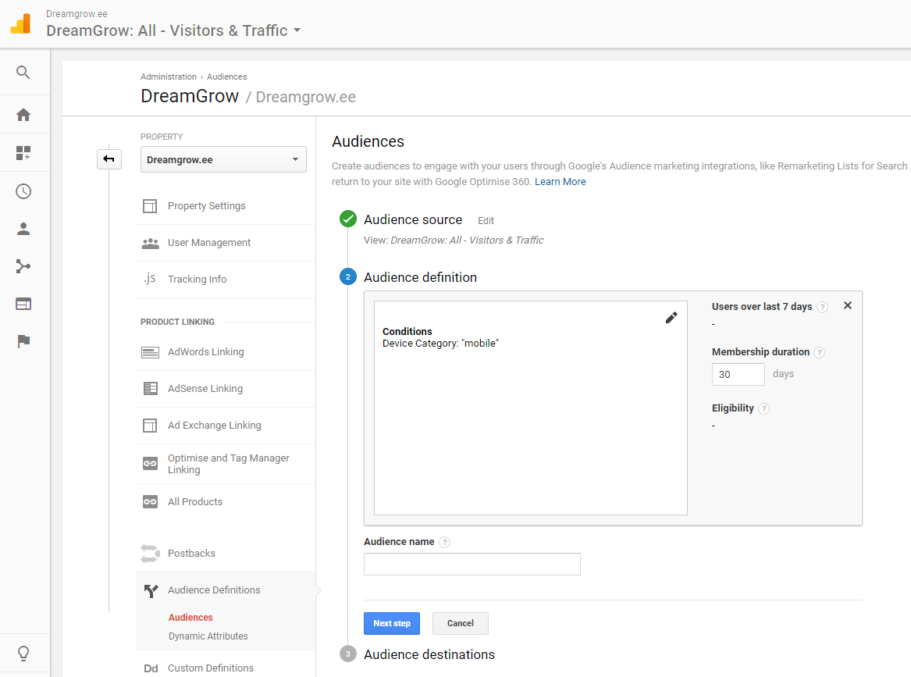Open the Dreamgrow.ee property dropdown

click(223, 159)
